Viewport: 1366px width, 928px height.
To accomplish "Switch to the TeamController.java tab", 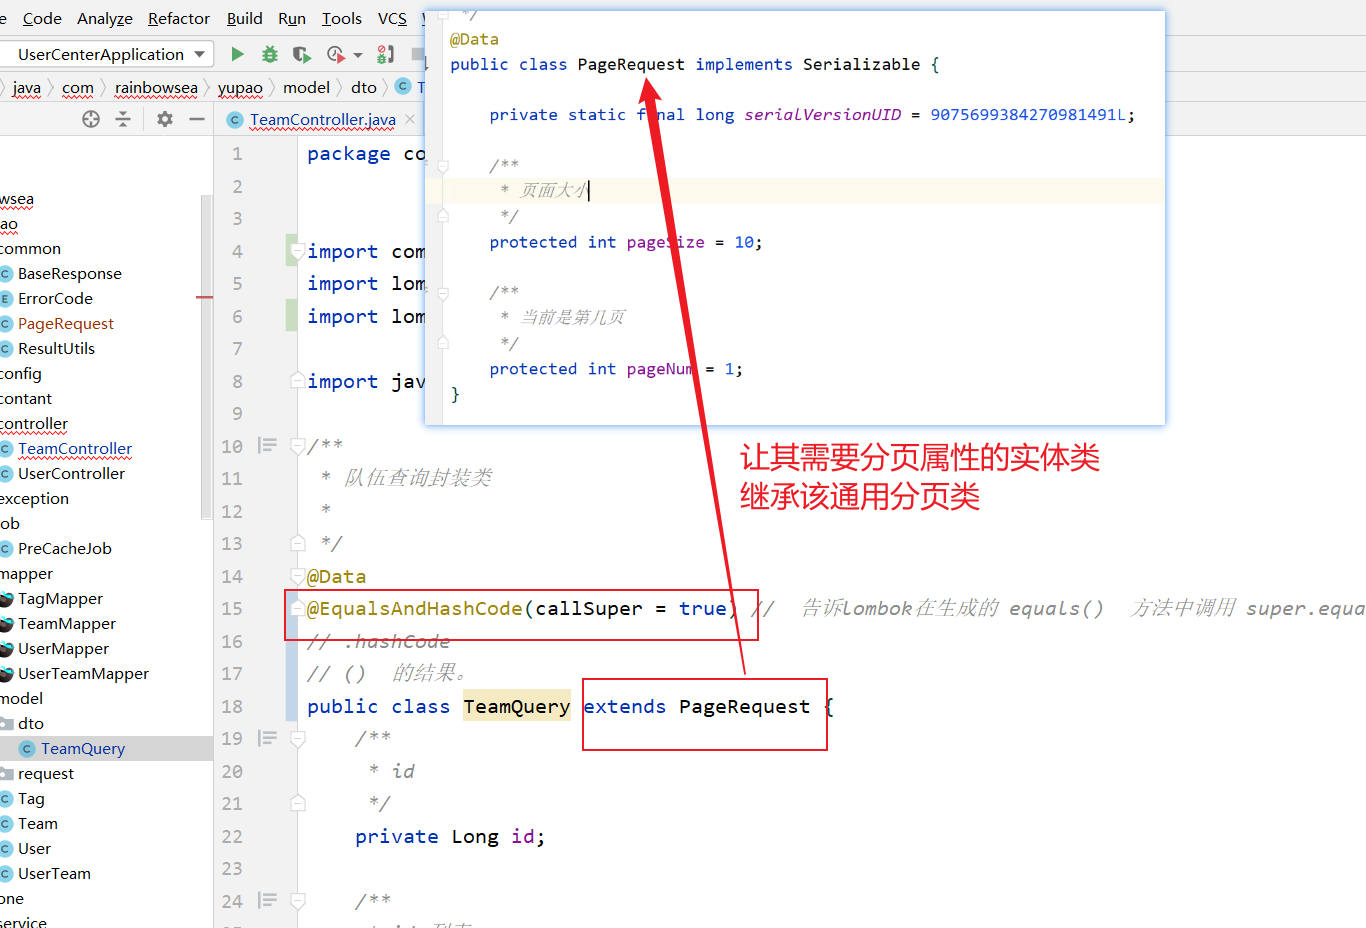I will point(322,120).
